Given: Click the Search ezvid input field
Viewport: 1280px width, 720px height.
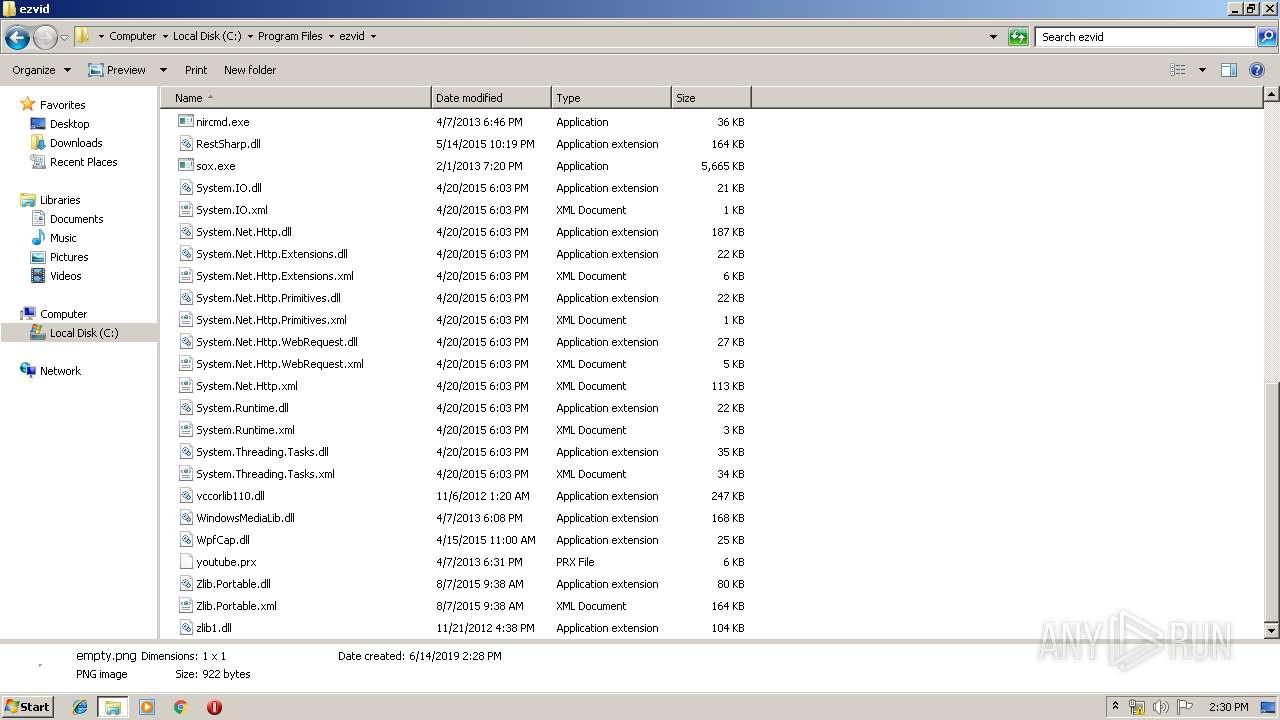Looking at the screenshot, I should (1145, 37).
